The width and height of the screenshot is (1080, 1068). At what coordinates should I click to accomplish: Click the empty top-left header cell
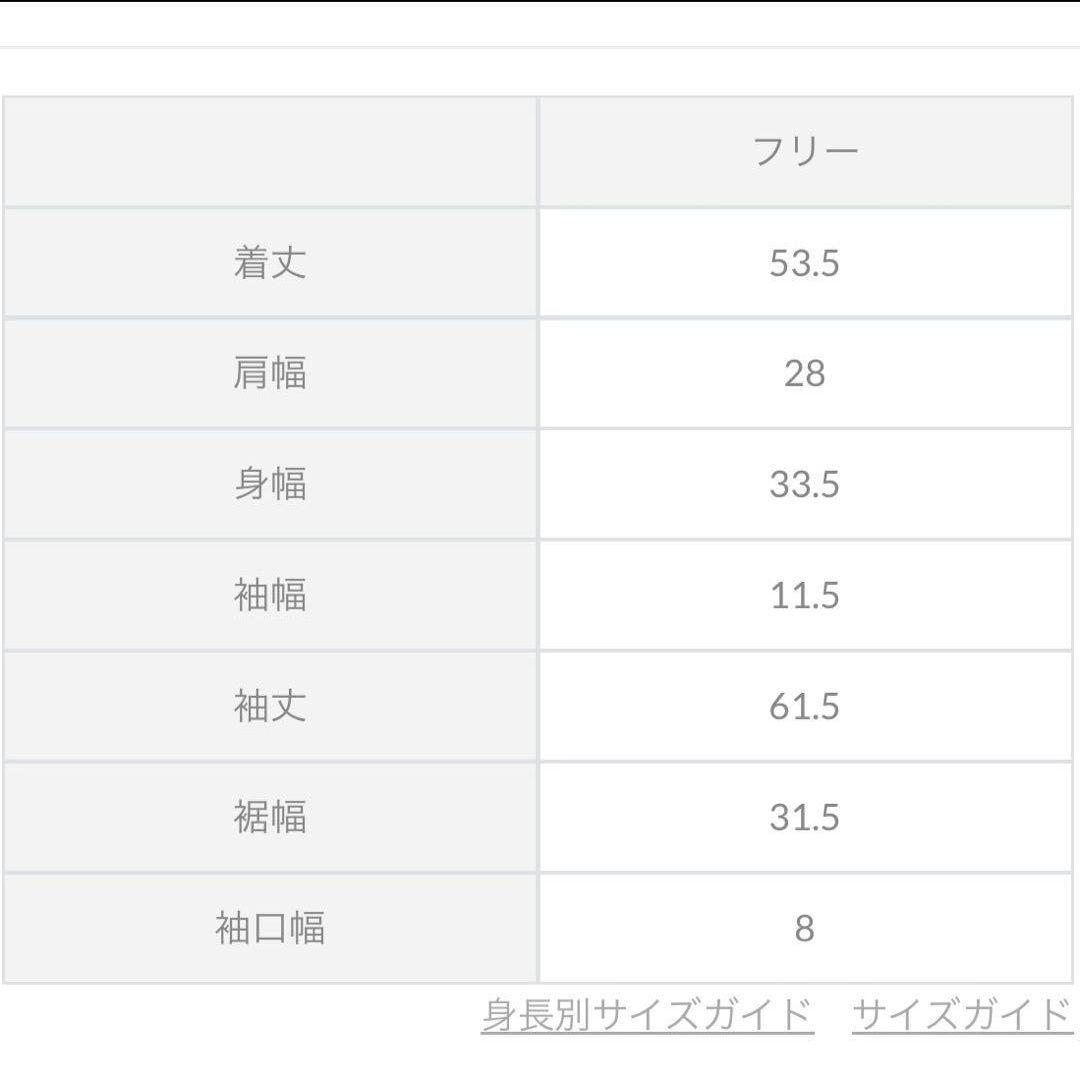pos(270,152)
